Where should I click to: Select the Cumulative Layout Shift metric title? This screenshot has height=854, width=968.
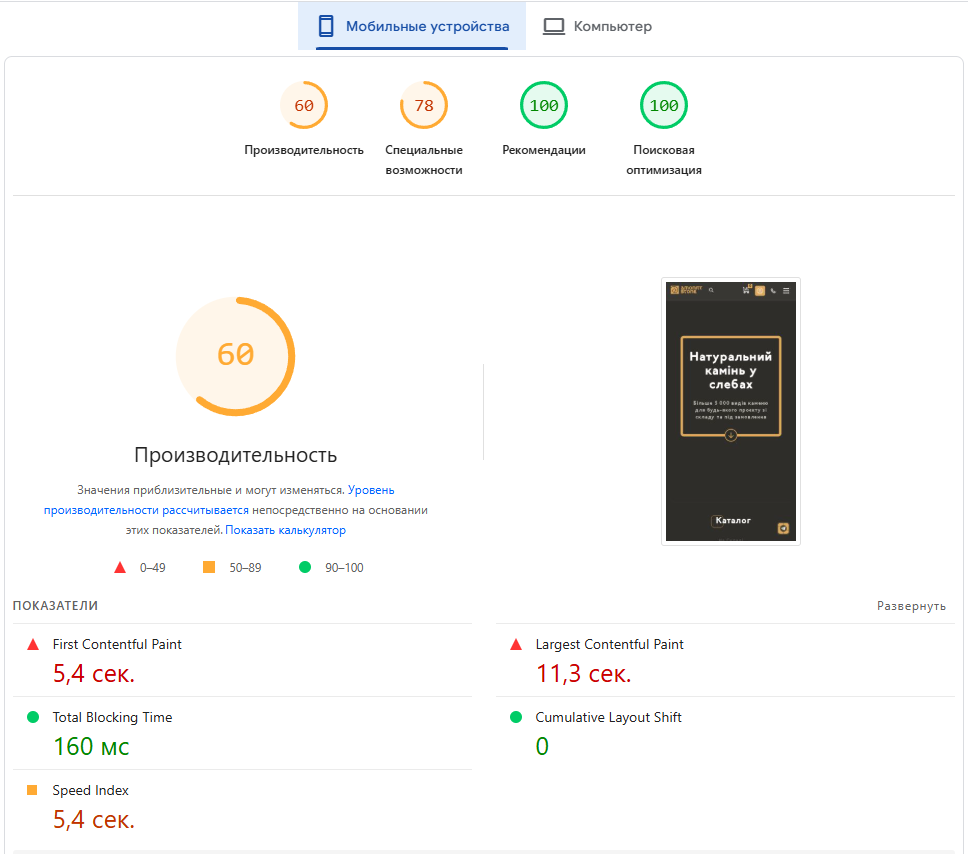pos(608,717)
